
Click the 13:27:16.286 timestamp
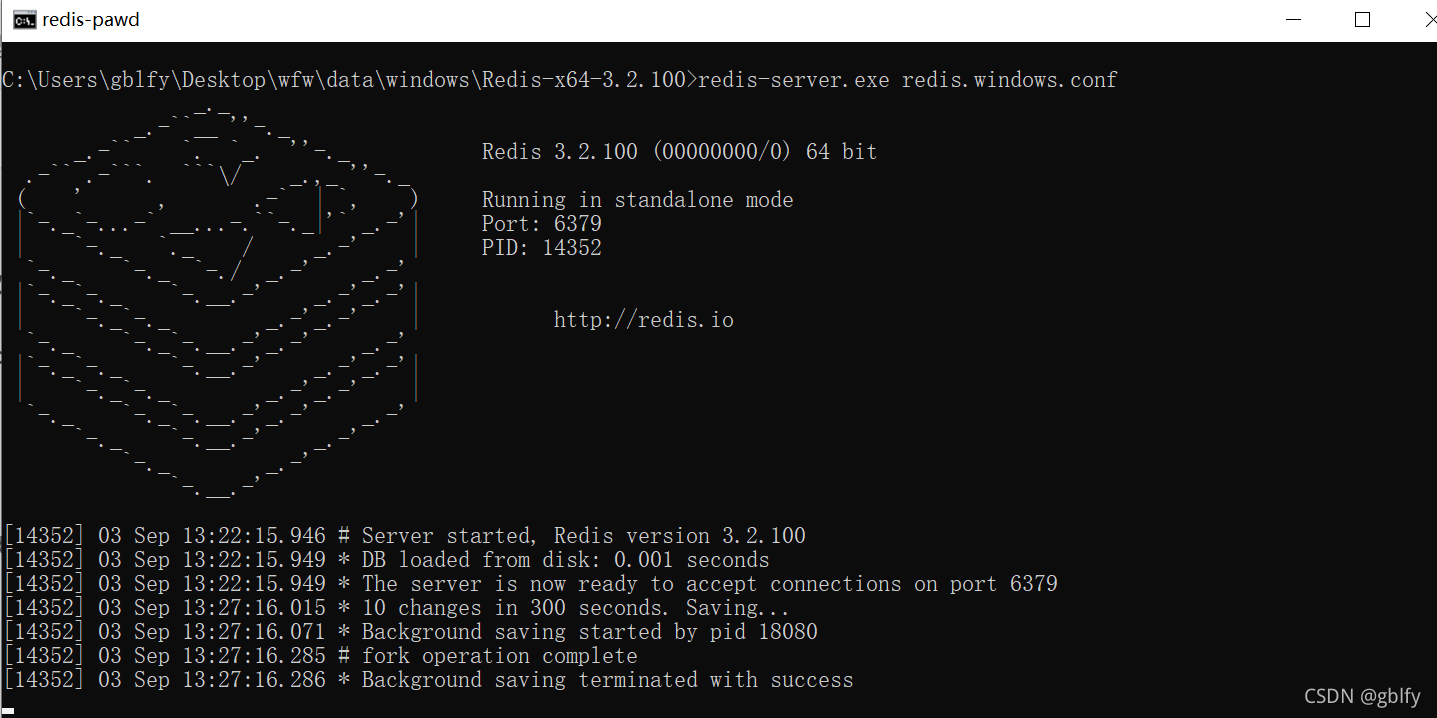pyautogui.click(x=254, y=680)
